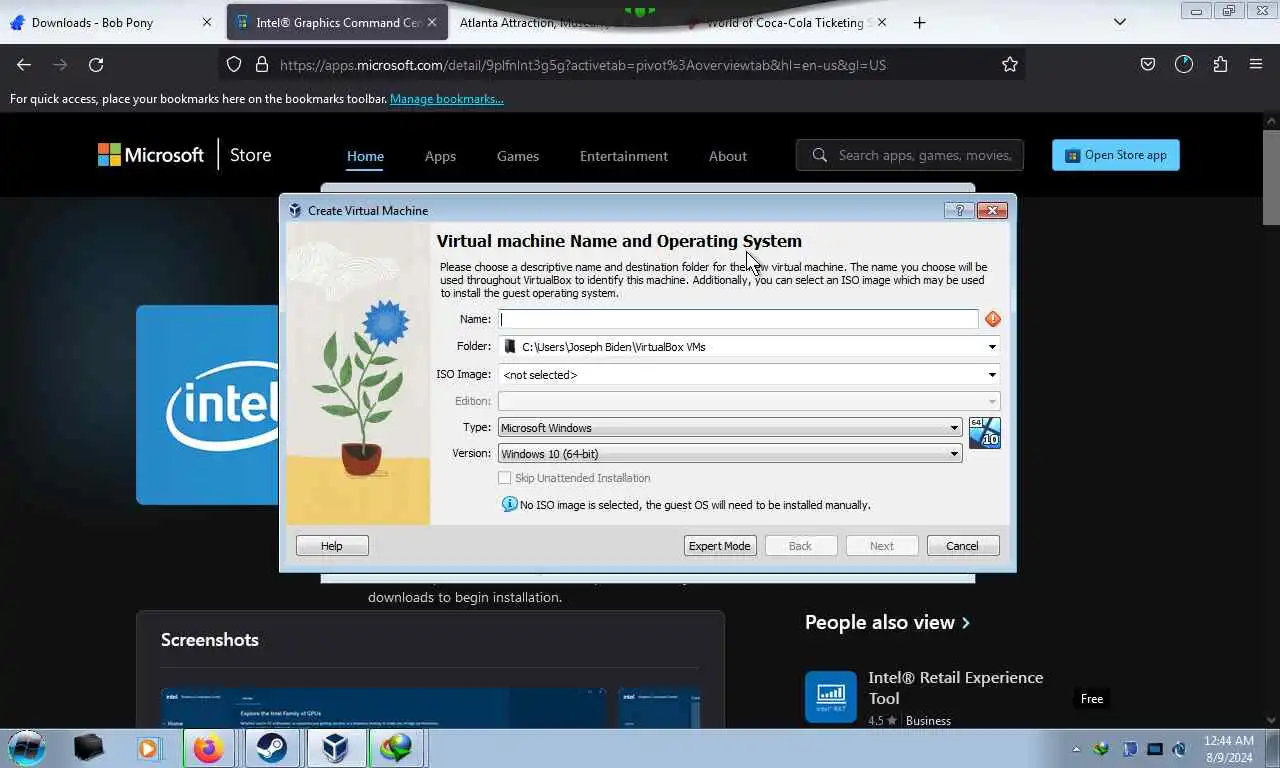
Task: Go to the Store Home tab
Action: 365,156
